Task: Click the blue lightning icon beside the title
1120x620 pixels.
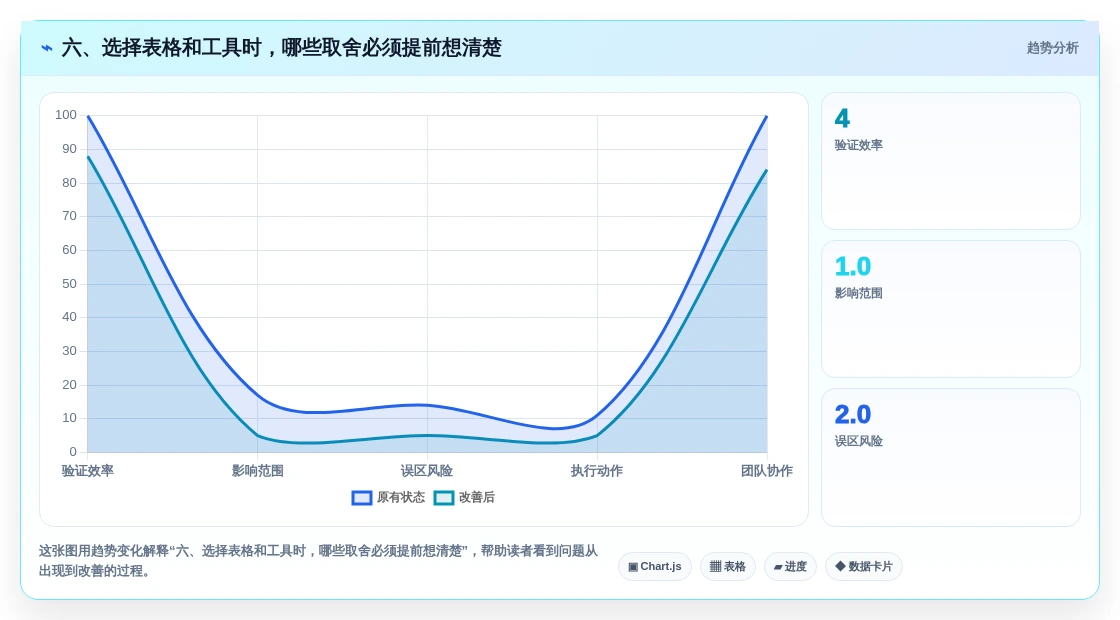Action: (46, 48)
